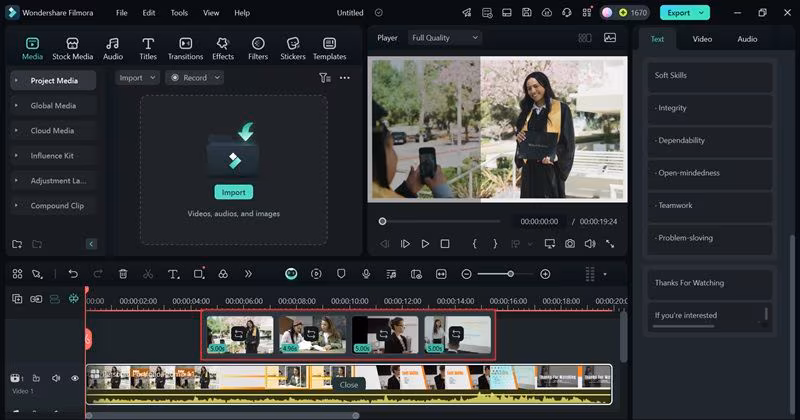800x420 pixels.
Task: Step to the next frame
Action: 405,244
